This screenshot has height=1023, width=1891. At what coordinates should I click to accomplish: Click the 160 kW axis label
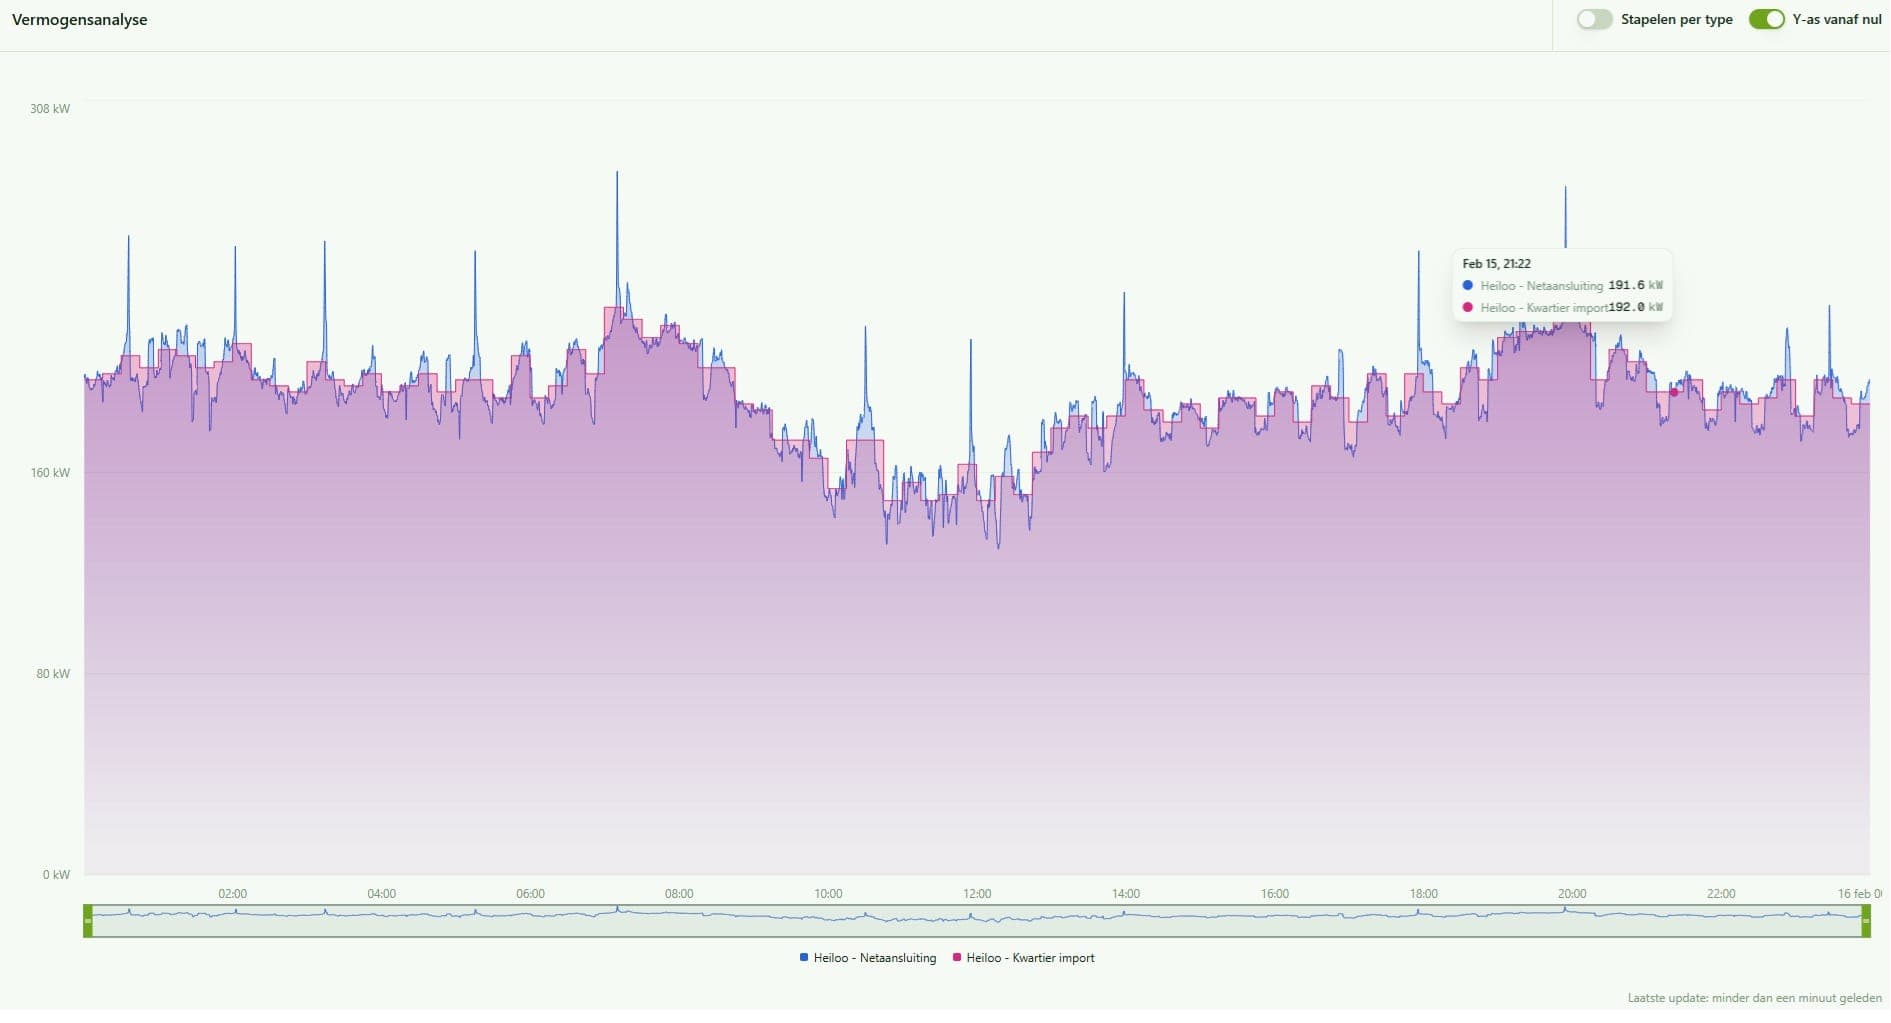coord(50,473)
